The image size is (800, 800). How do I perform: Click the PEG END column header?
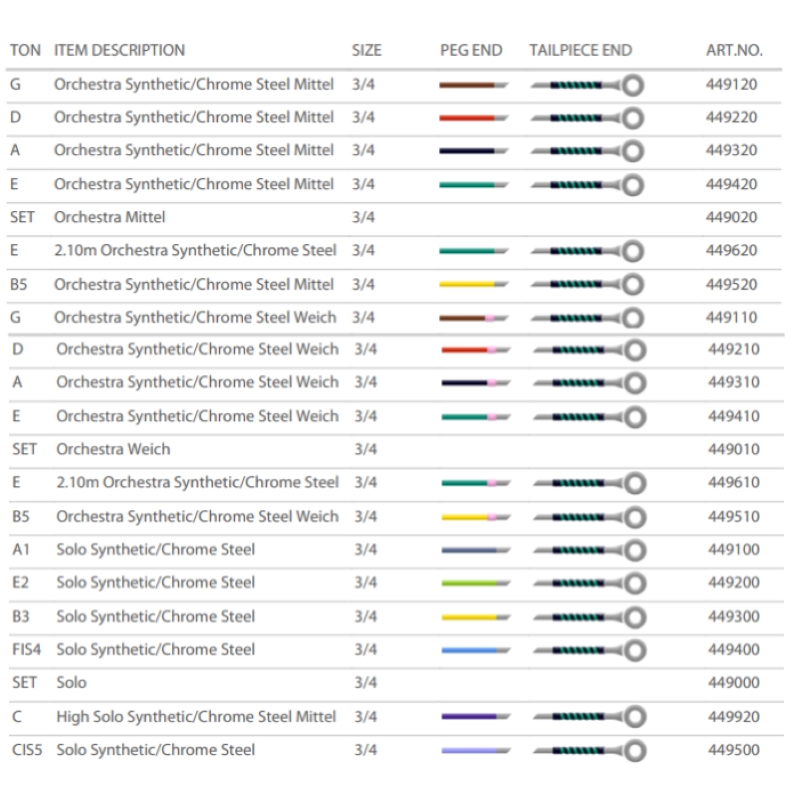(471, 50)
